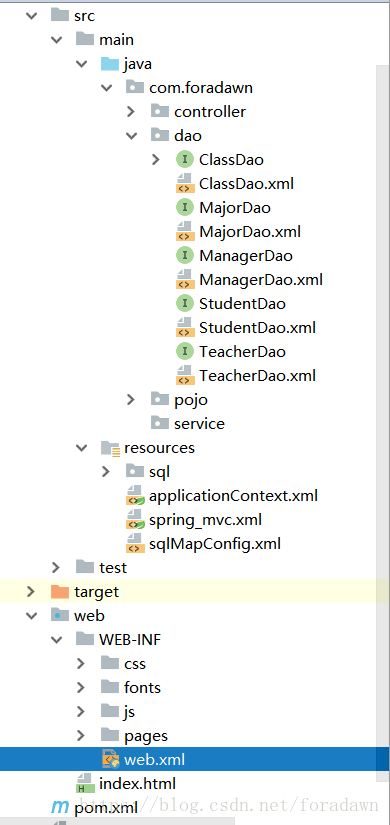Collapse the dao package arrow
Viewport: 390px width, 825px height.
point(132,136)
